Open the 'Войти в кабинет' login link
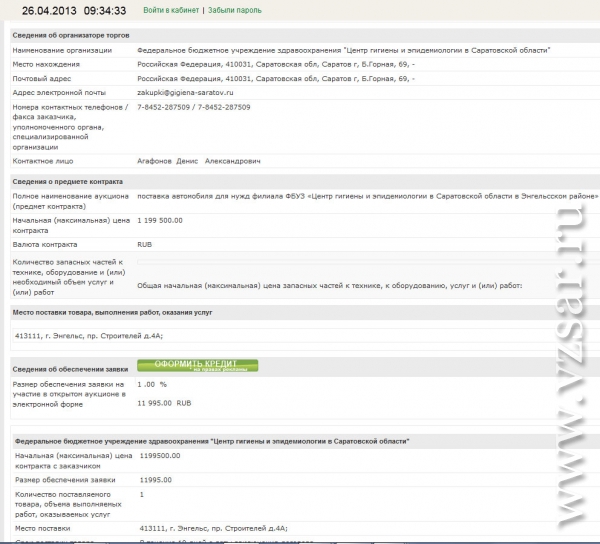This screenshot has height=544, width=600. 171,10
